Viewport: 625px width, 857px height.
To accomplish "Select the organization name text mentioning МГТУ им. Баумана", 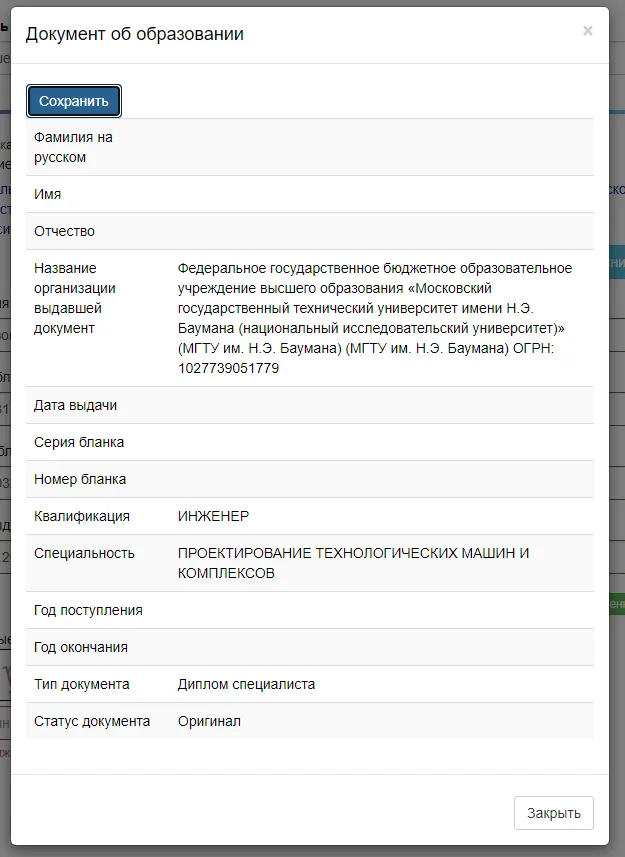I will 375,318.
